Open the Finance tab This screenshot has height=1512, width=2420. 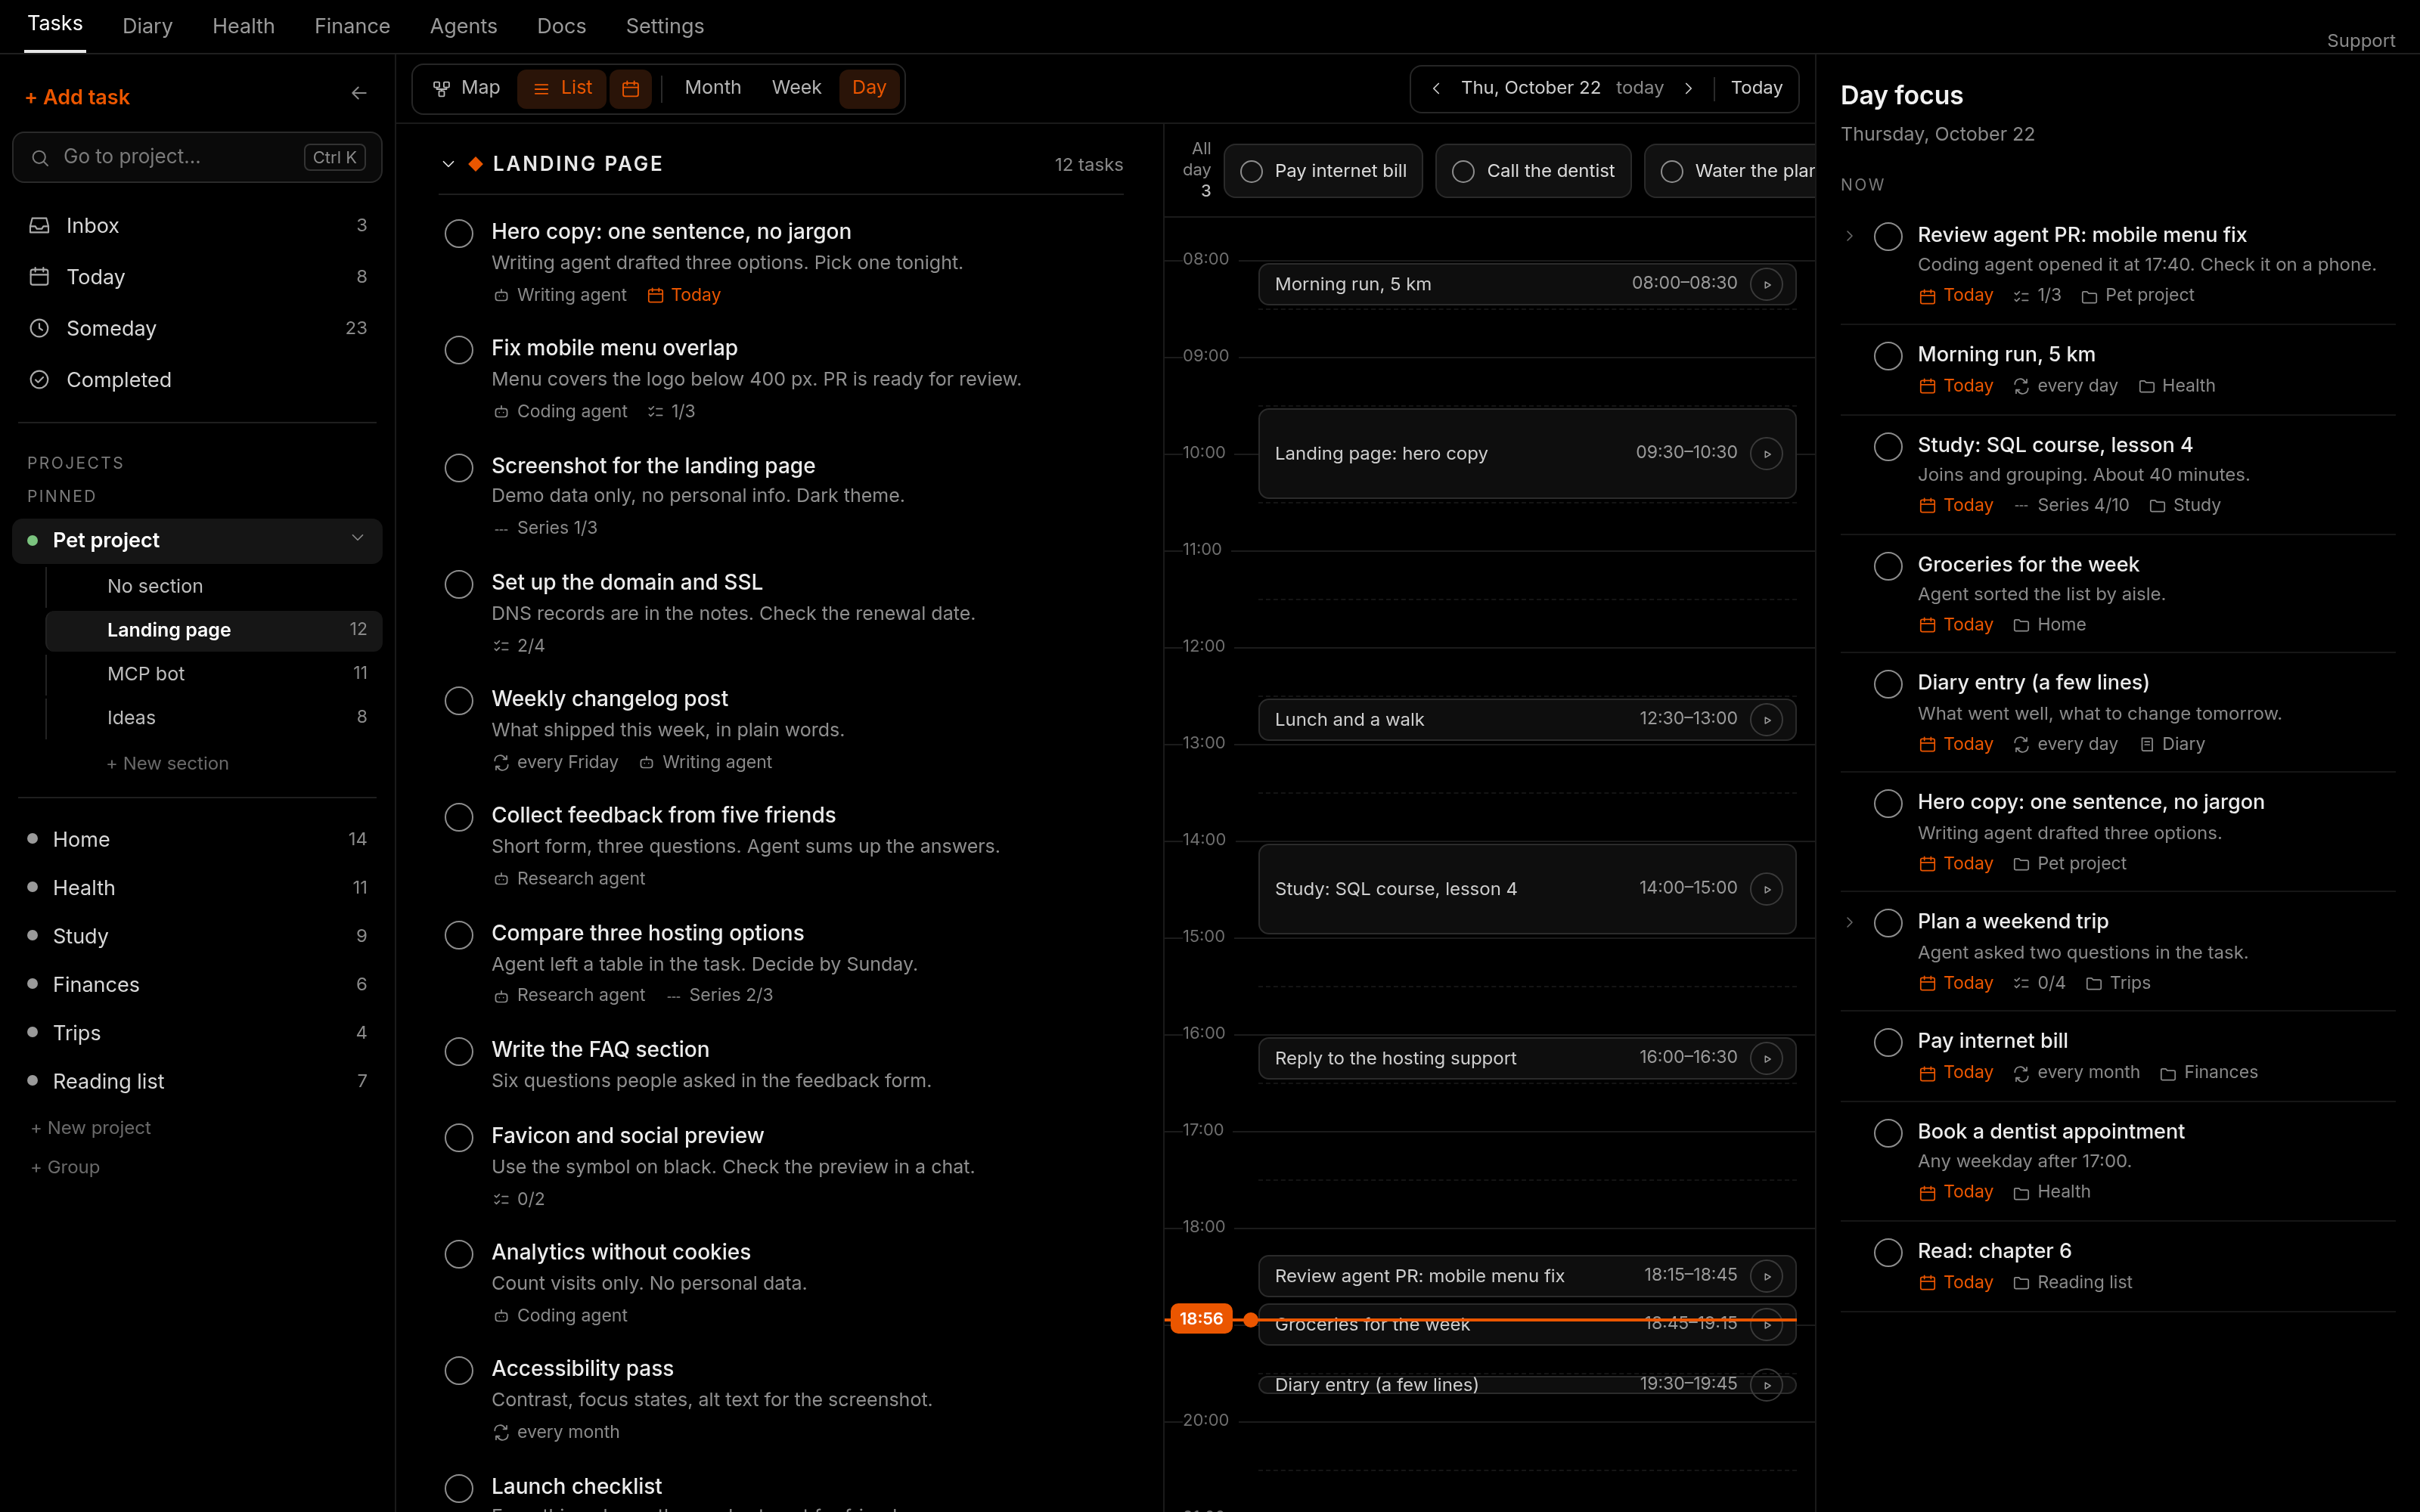(352, 26)
